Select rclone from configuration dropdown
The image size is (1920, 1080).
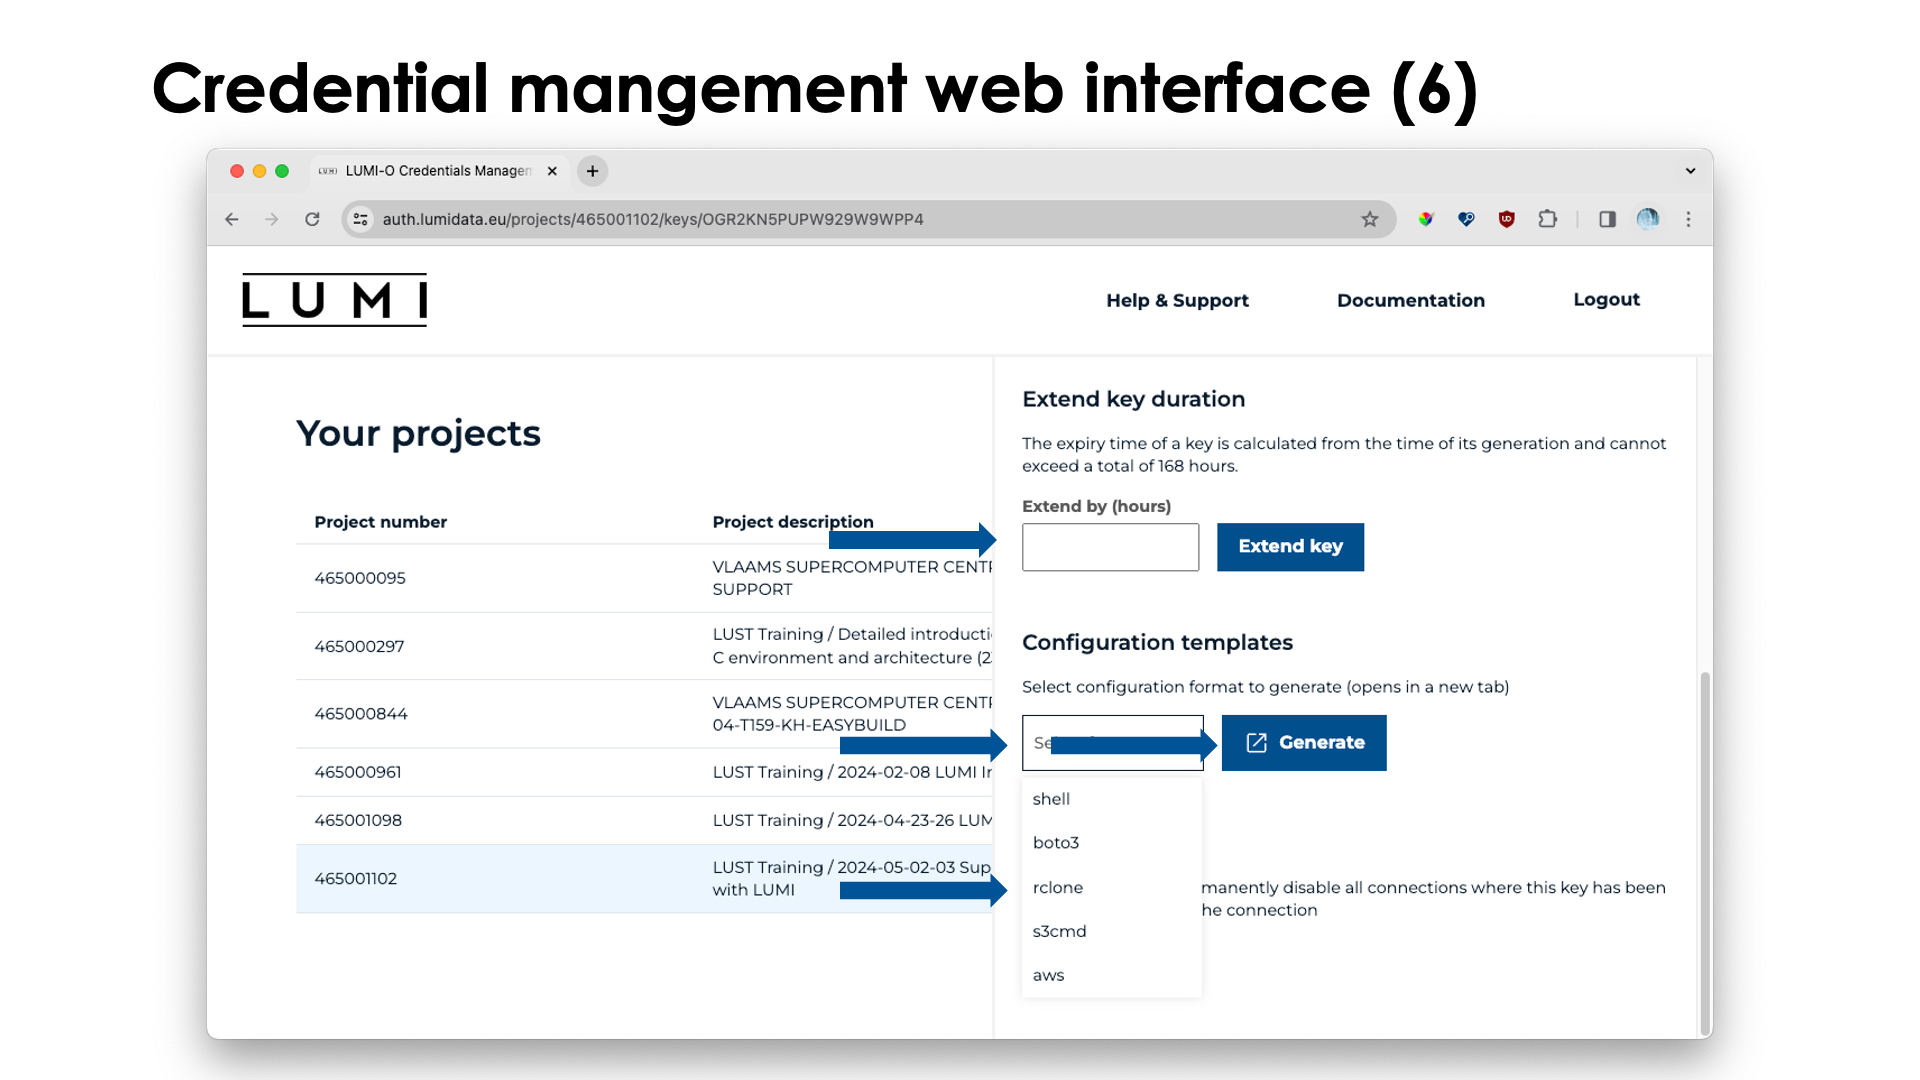click(1058, 886)
